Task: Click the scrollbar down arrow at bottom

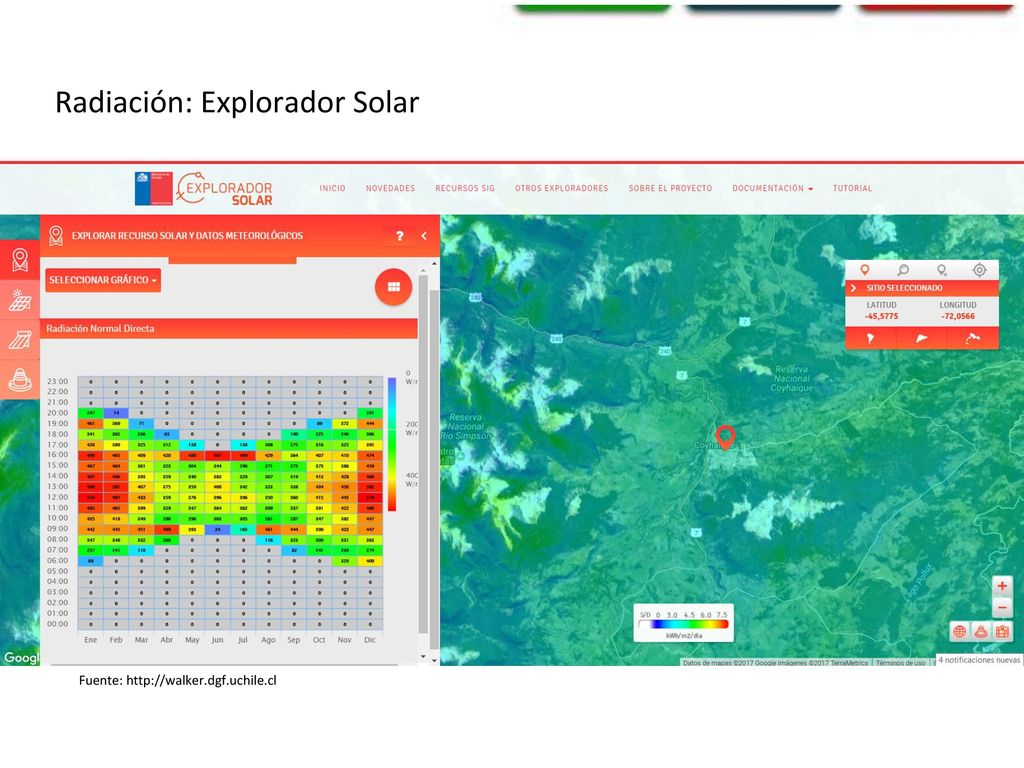Action: 434,660
